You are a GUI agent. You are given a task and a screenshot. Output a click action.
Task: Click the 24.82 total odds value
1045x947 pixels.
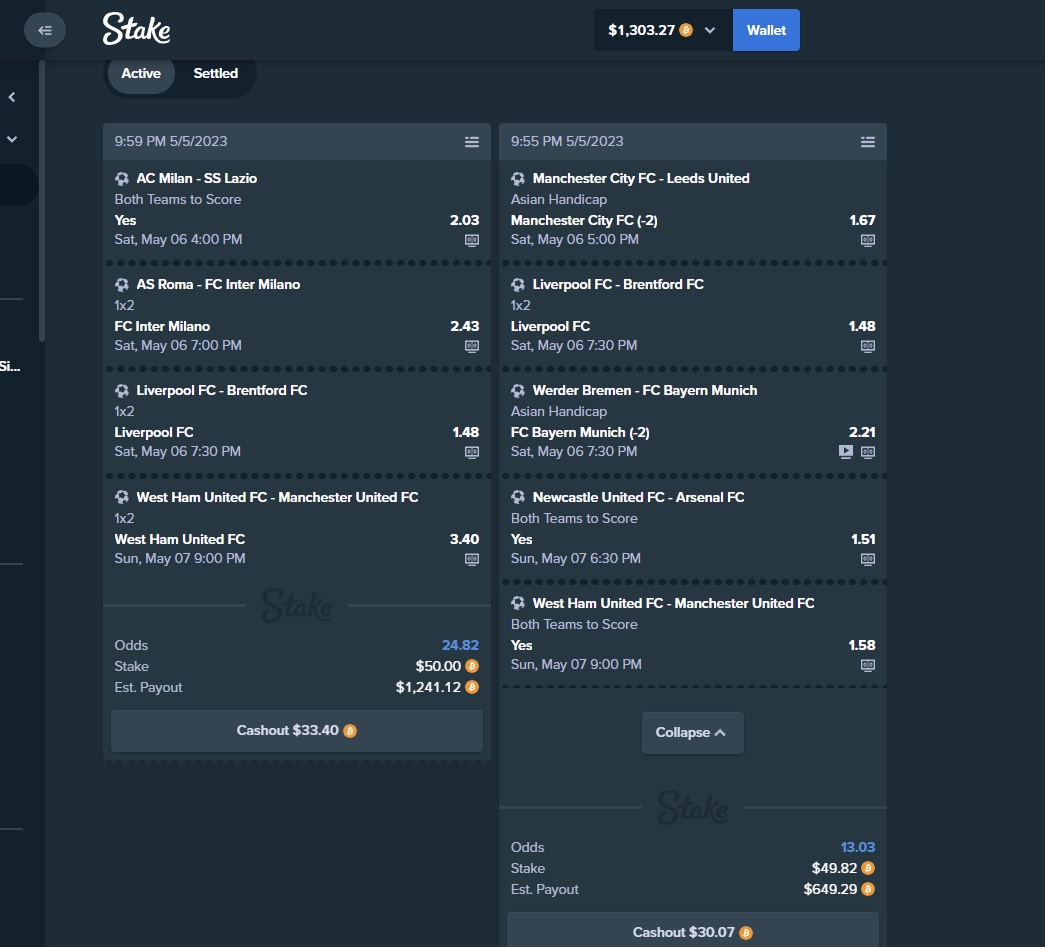point(461,645)
